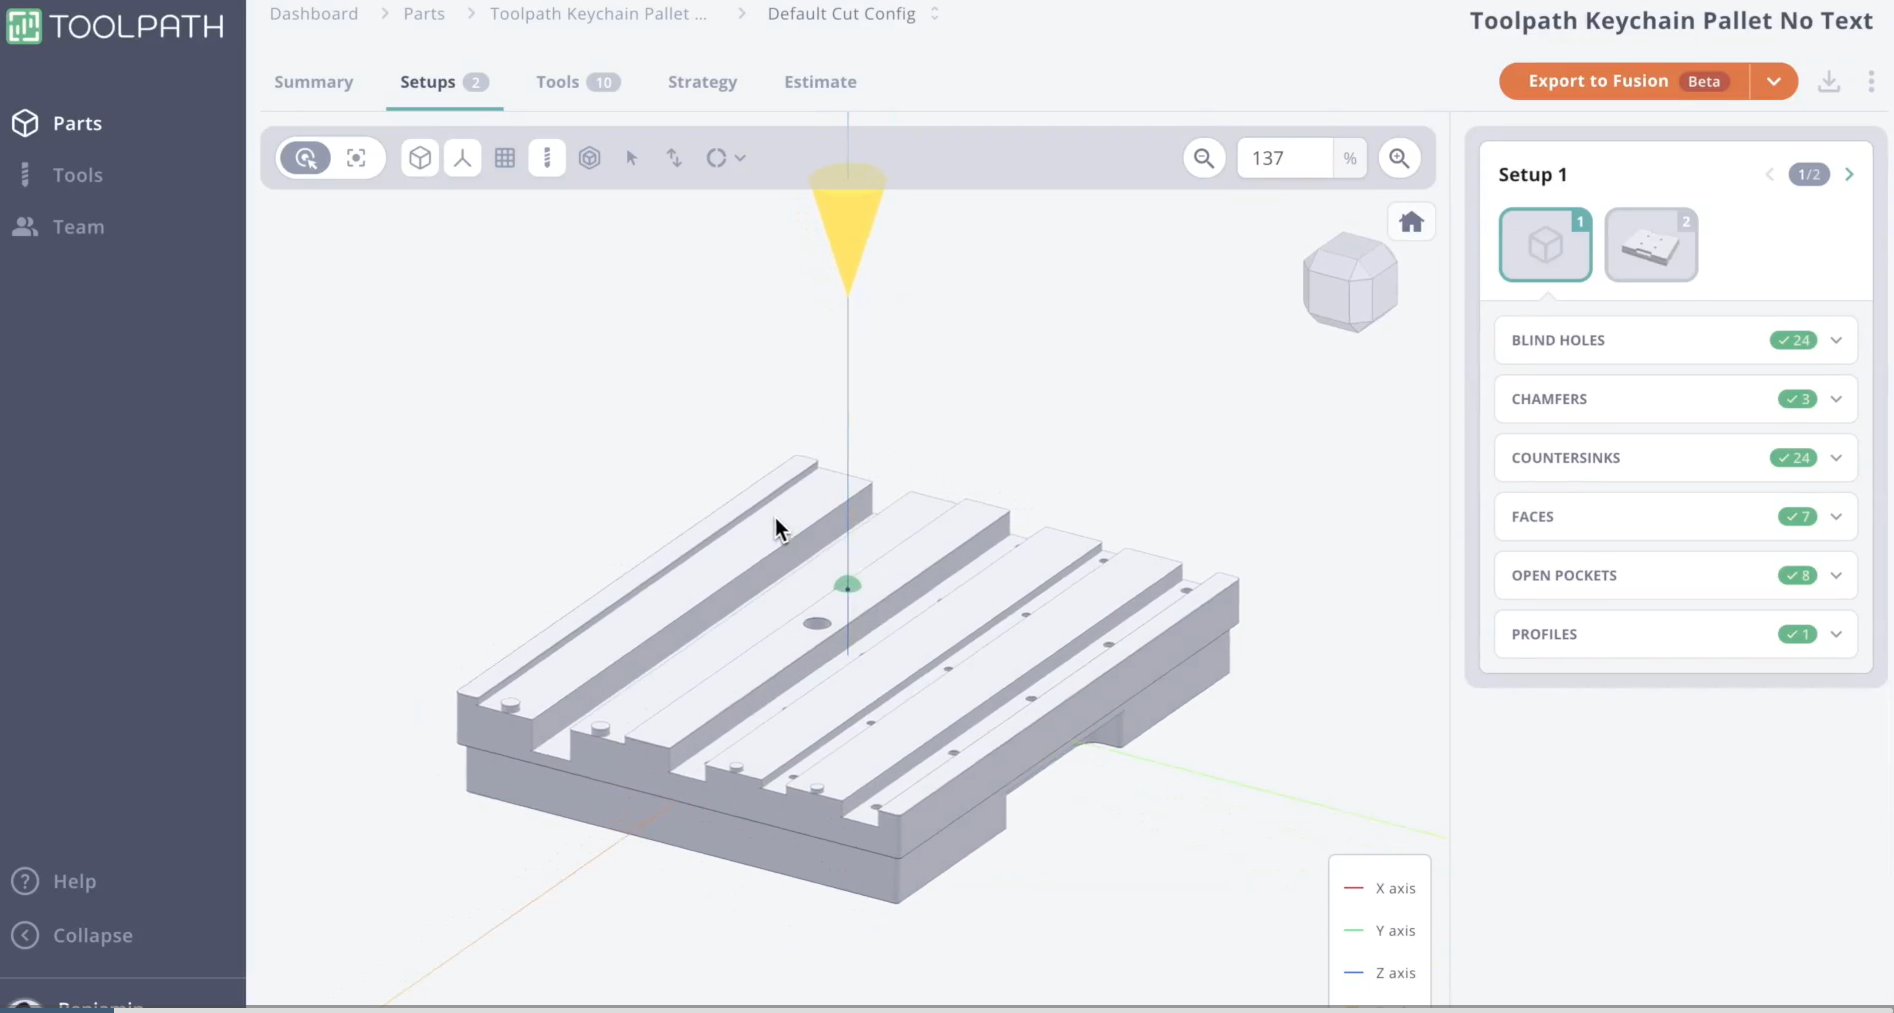
Task: Open the grid display toolbar icon
Action: pos(505,158)
